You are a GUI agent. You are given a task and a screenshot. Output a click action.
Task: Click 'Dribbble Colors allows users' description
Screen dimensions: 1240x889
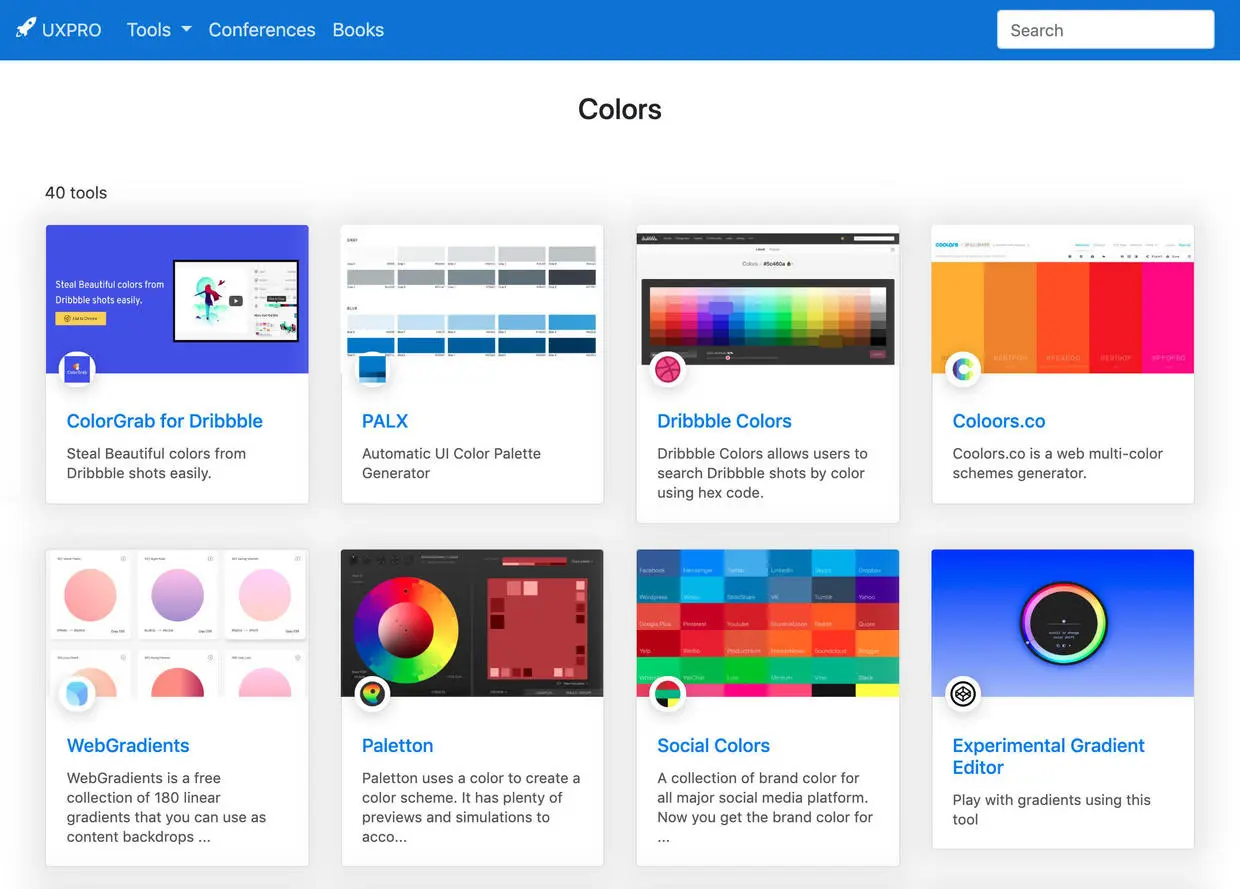click(x=762, y=473)
